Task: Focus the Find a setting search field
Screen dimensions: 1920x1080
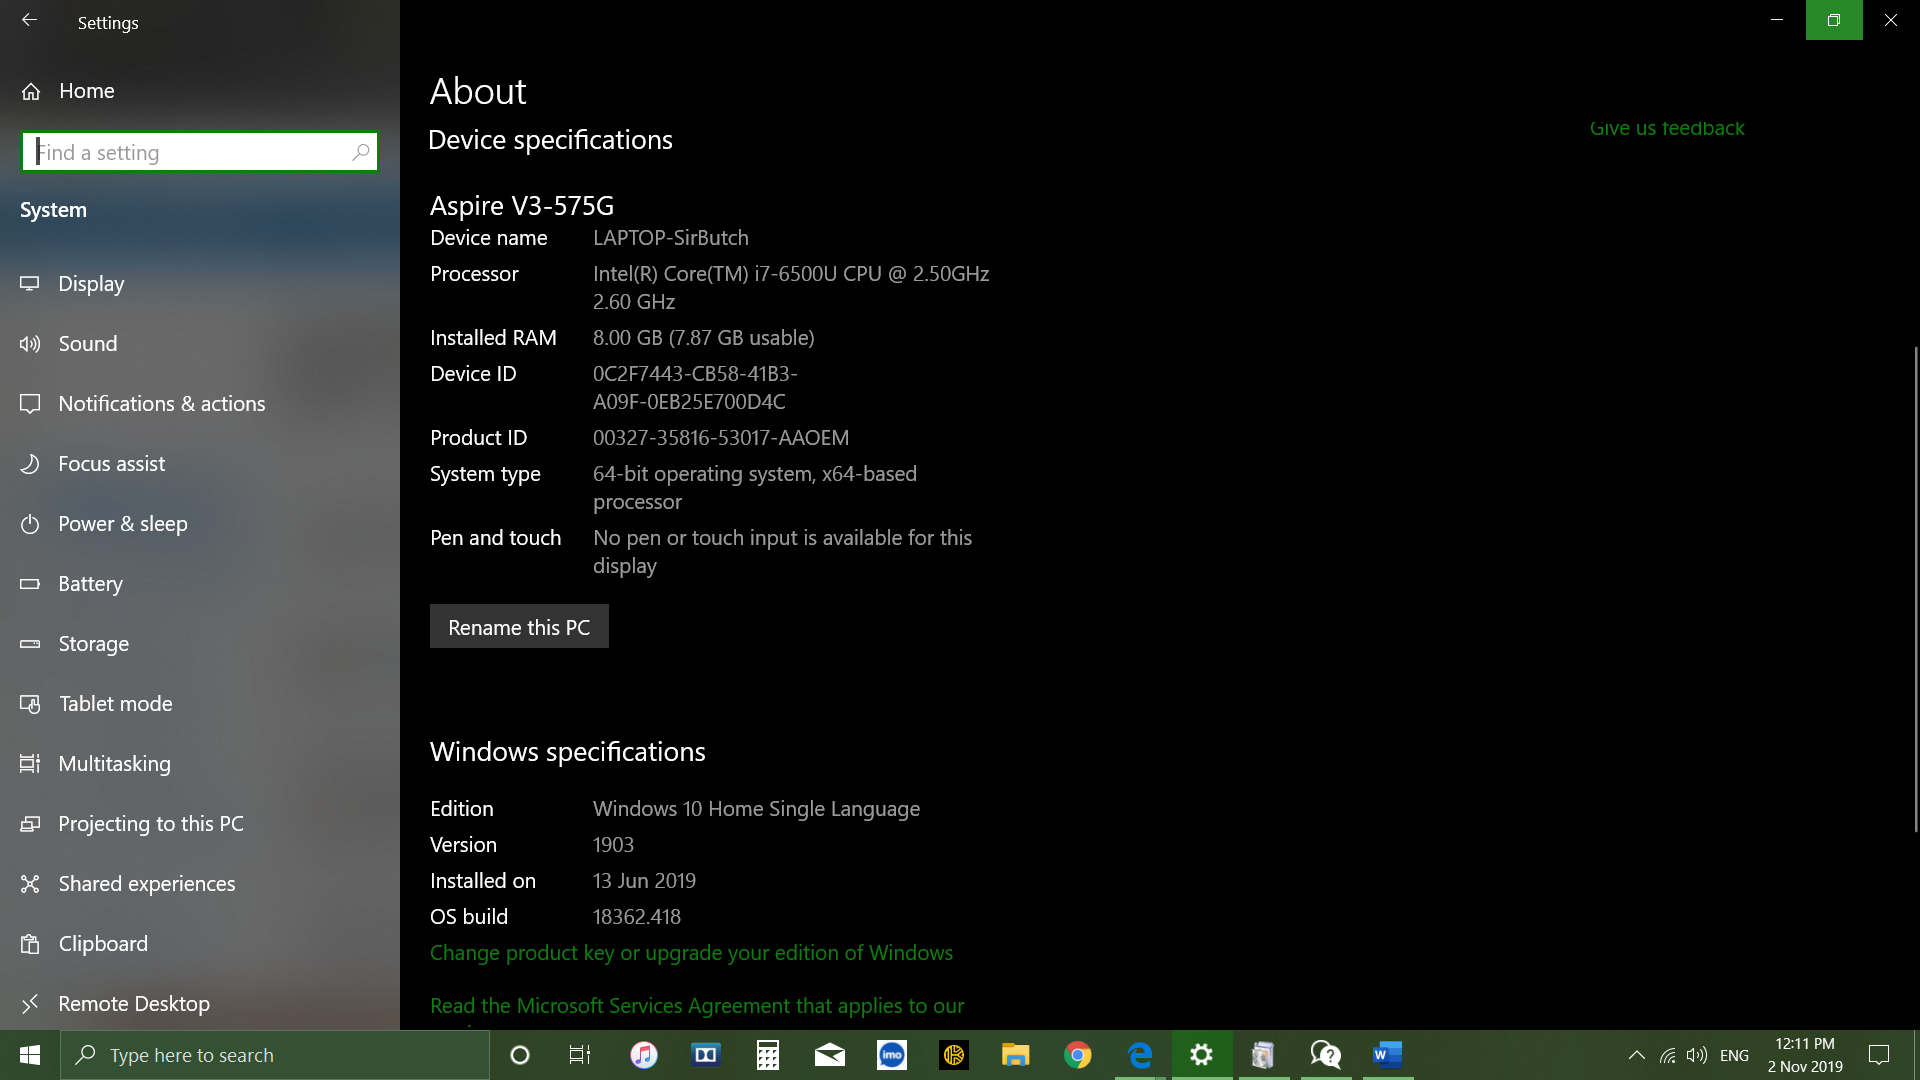Action: (x=199, y=152)
